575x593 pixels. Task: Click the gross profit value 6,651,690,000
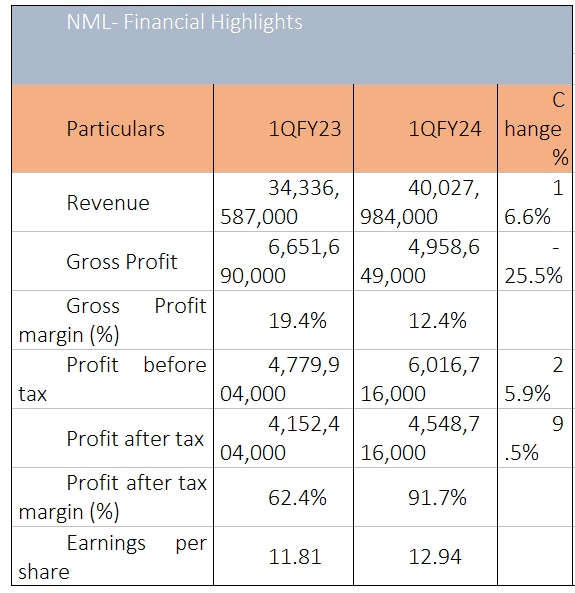(283, 261)
